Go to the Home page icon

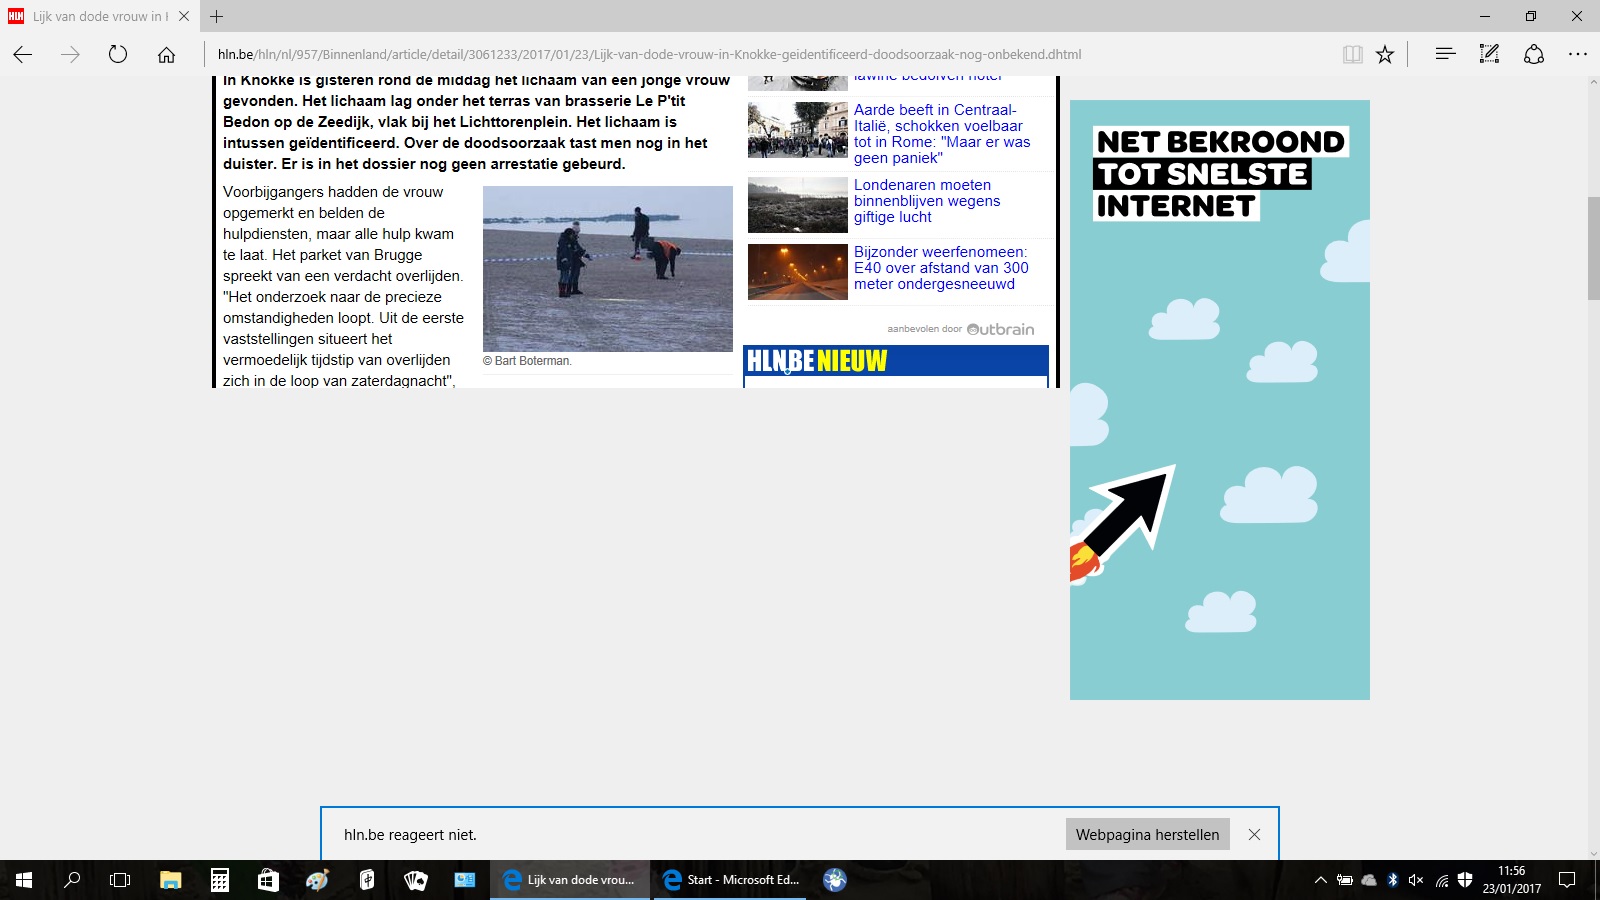[166, 54]
